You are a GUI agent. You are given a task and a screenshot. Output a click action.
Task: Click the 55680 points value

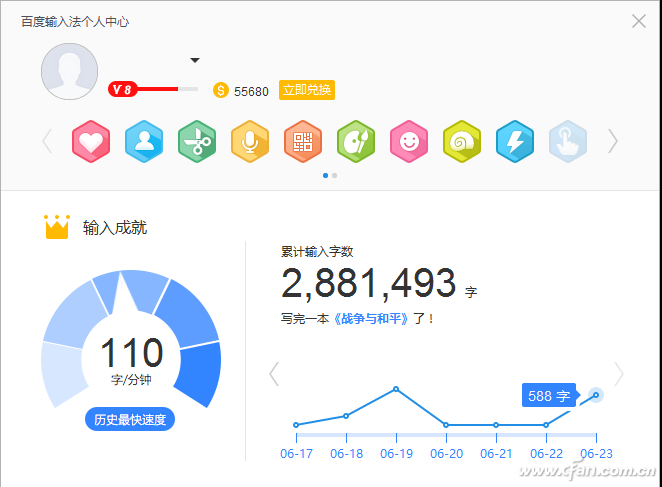tap(251, 92)
